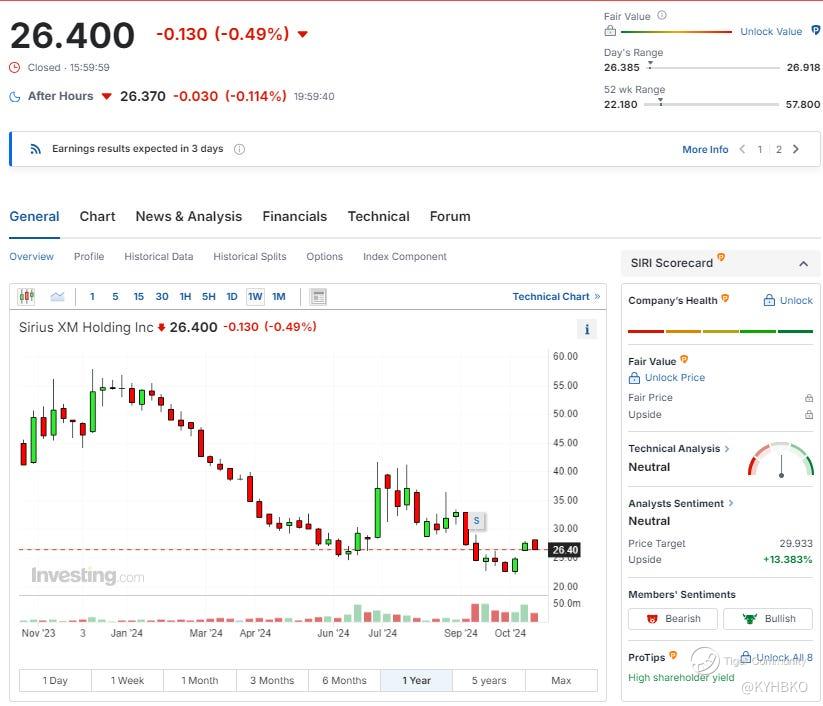The width and height of the screenshot is (823, 706).
Task: Click the 52 wk Range slider marker
Action: click(660, 102)
